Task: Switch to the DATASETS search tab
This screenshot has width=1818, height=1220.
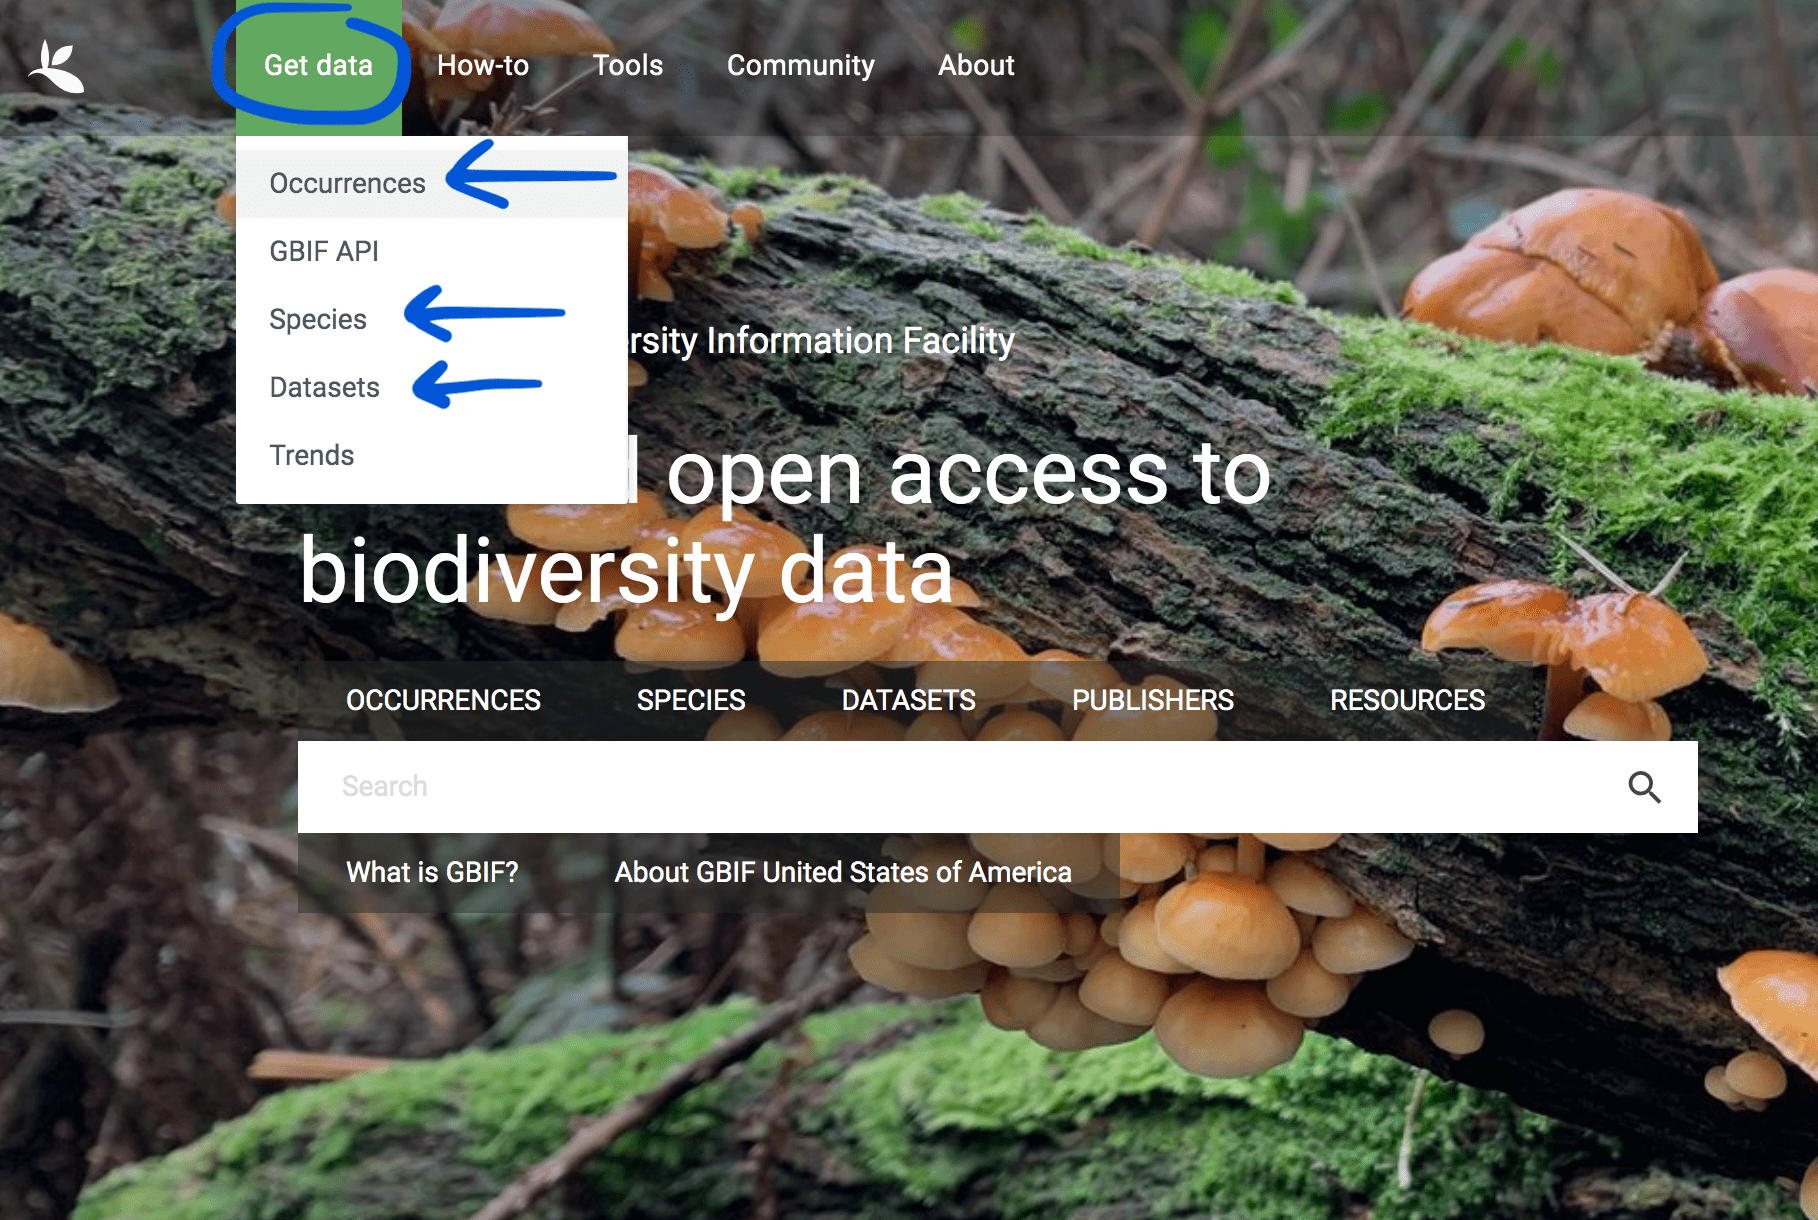Action: pyautogui.click(x=910, y=700)
